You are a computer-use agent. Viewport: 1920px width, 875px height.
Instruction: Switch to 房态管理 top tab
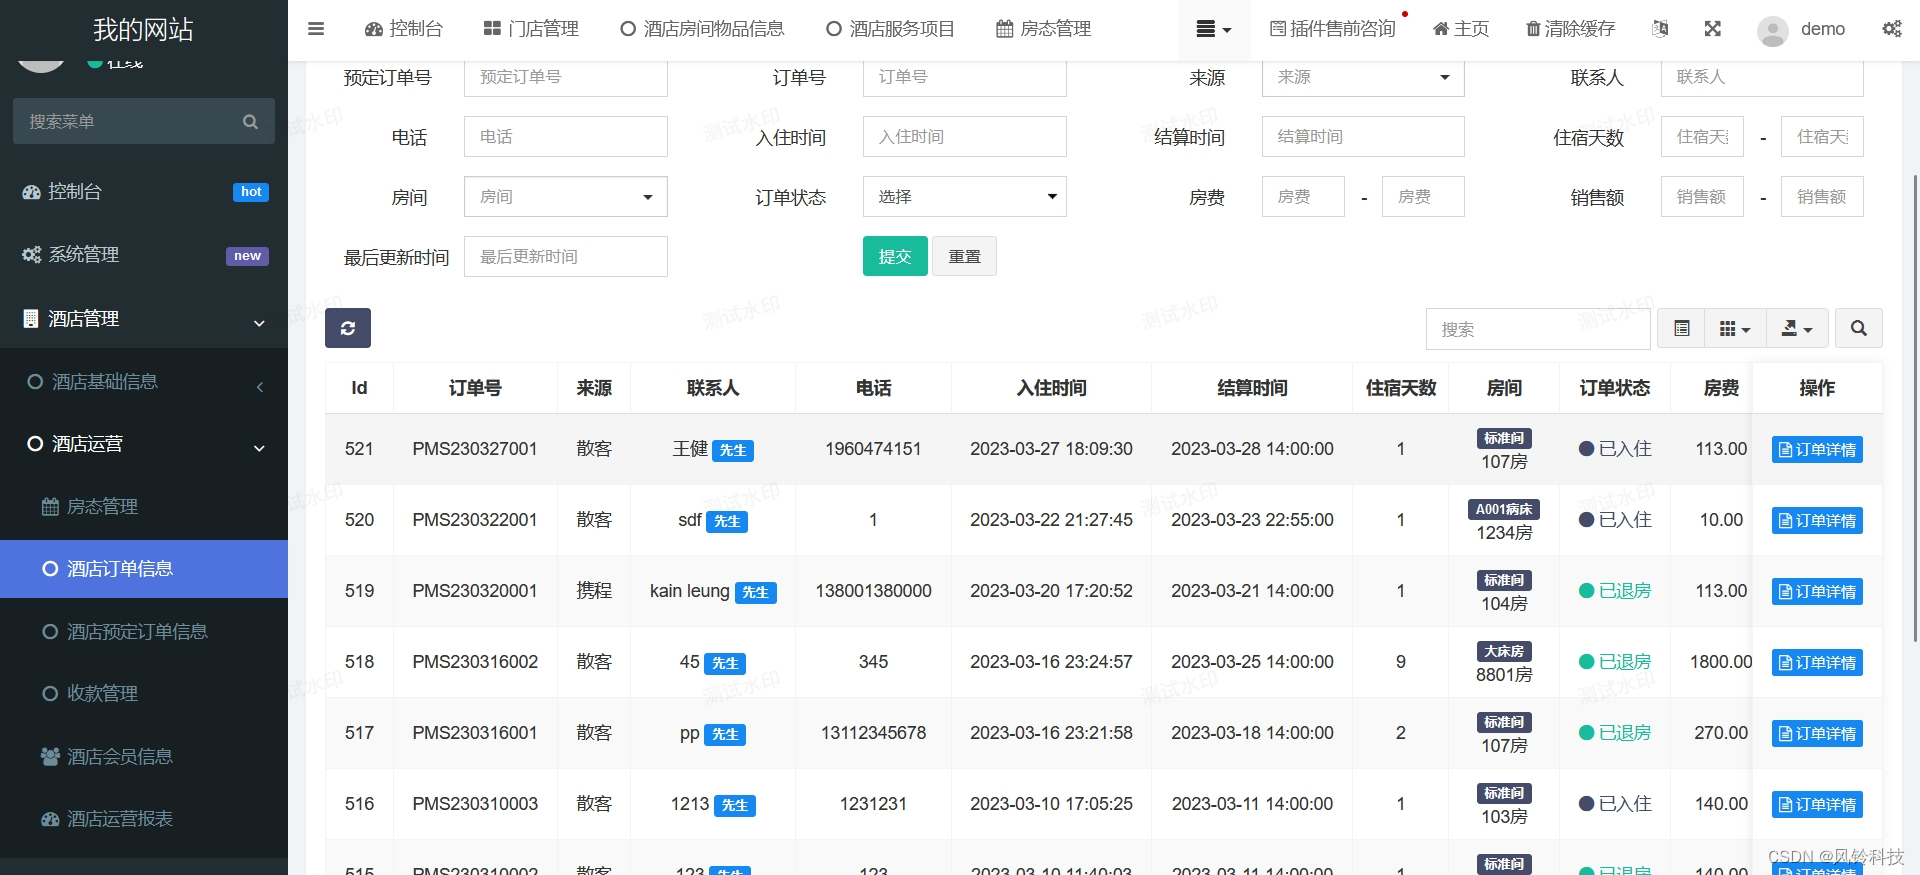[x=1044, y=29]
